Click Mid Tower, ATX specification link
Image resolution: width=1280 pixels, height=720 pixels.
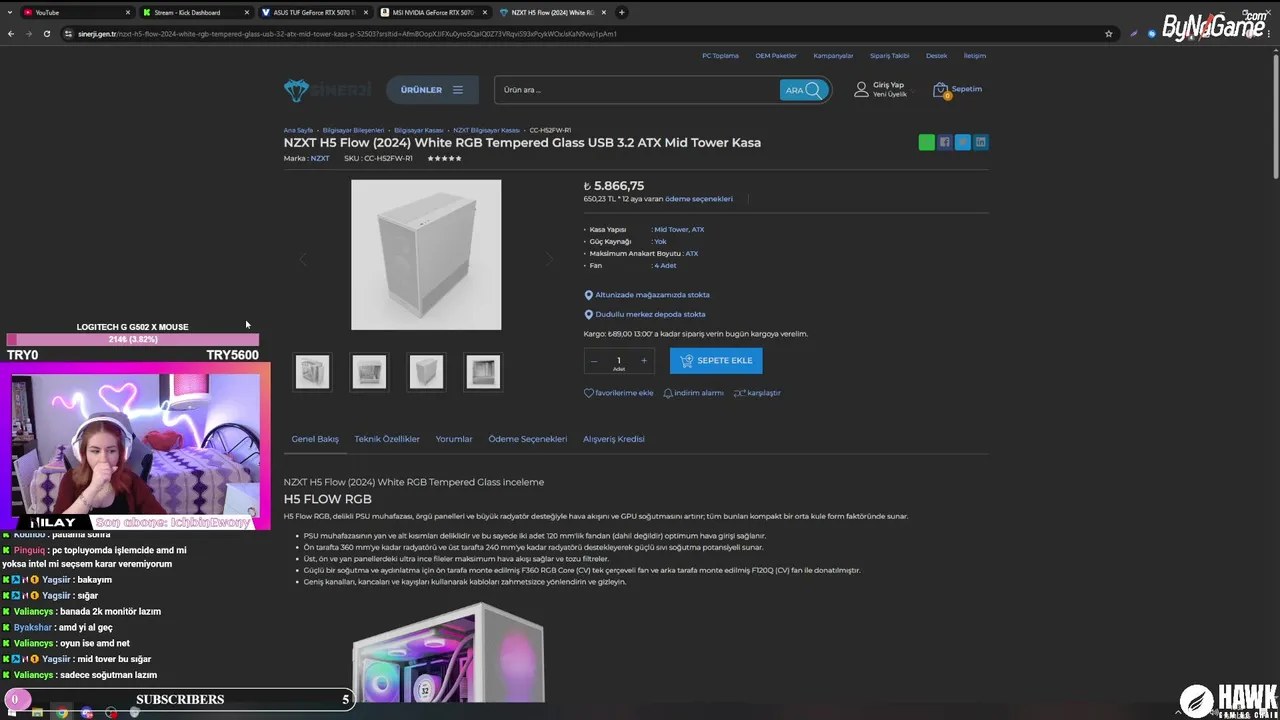click(679, 230)
